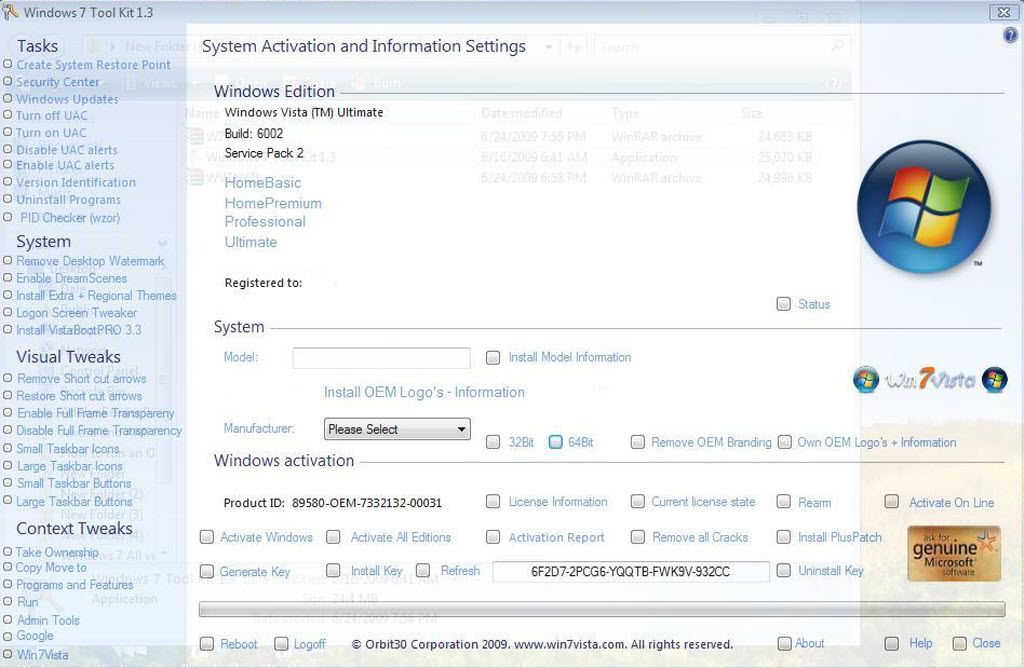1024x668 pixels.
Task: Check Remove OEM Branding
Action: [x=637, y=442]
